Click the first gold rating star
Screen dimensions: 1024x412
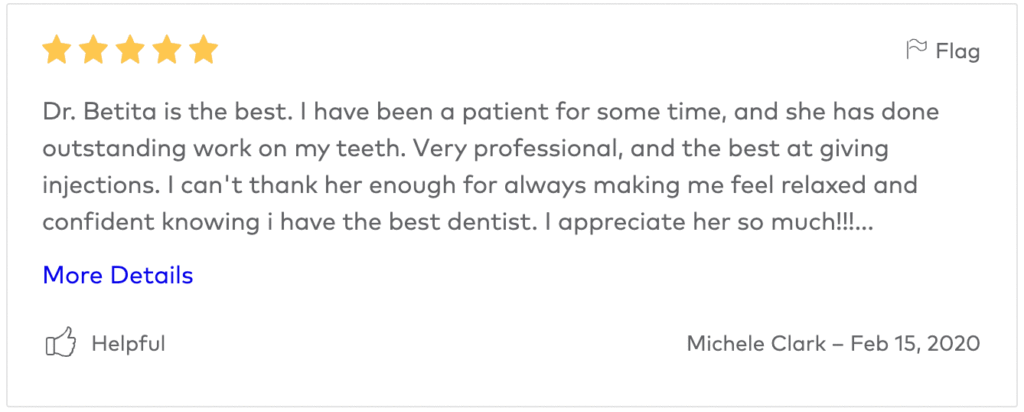click(x=57, y=49)
